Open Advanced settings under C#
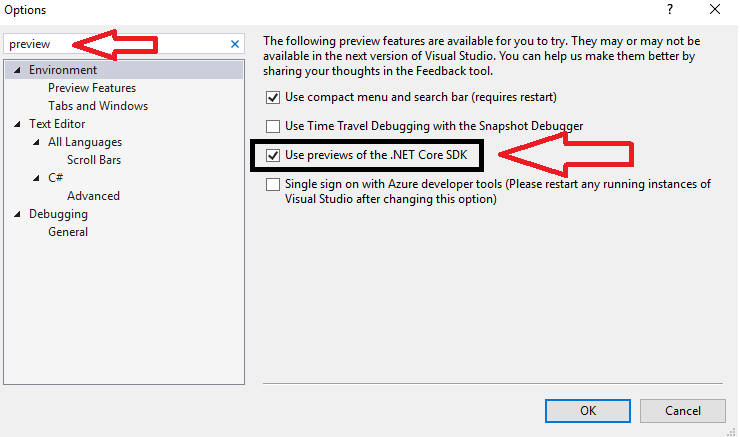Viewport: 740px width, 437px height. (x=93, y=196)
